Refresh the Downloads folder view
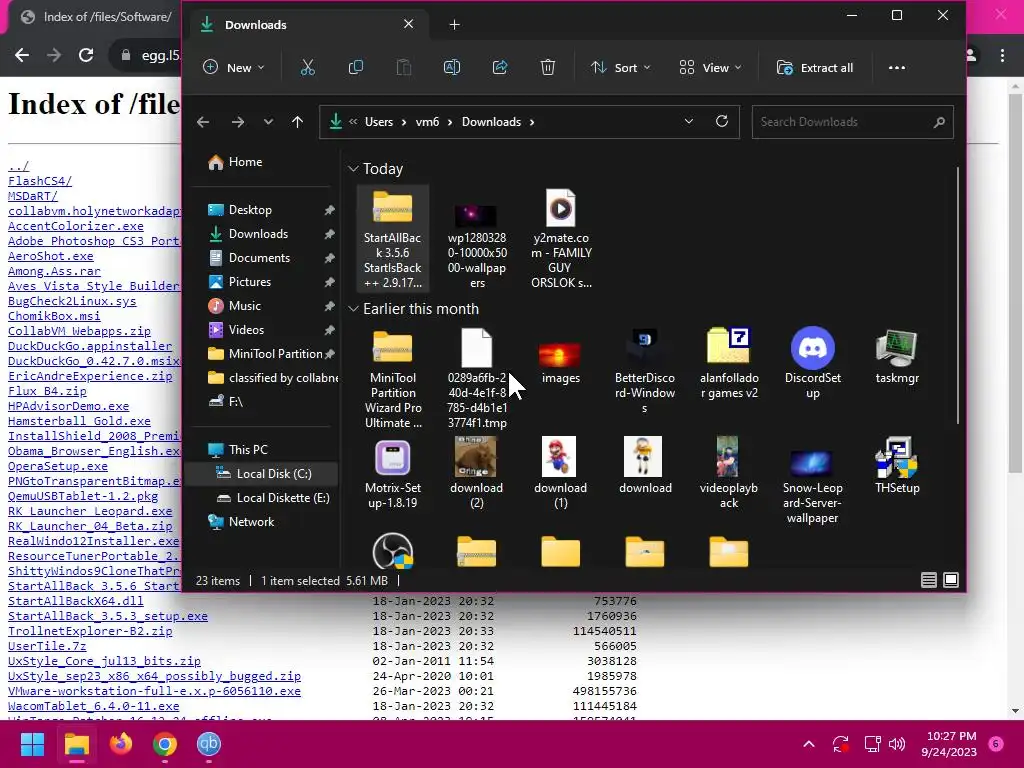This screenshot has height=768, width=1024. coord(722,121)
